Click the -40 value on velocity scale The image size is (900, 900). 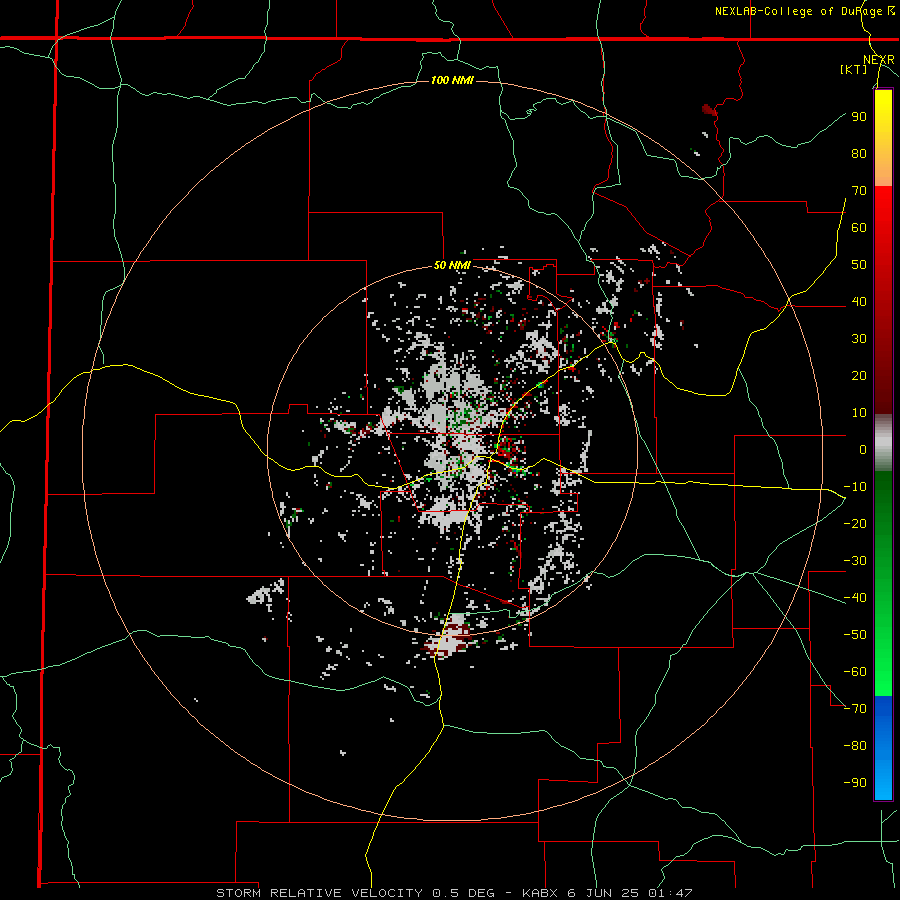click(855, 598)
